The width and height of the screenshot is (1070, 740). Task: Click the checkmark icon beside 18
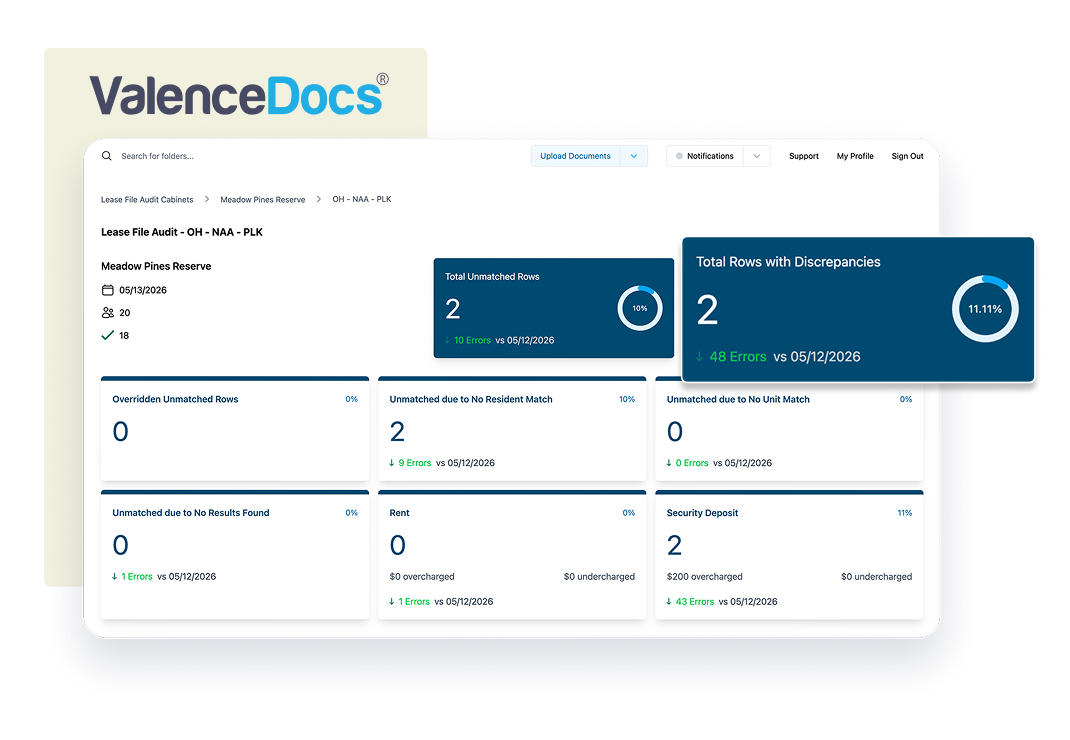coord(107,335)
